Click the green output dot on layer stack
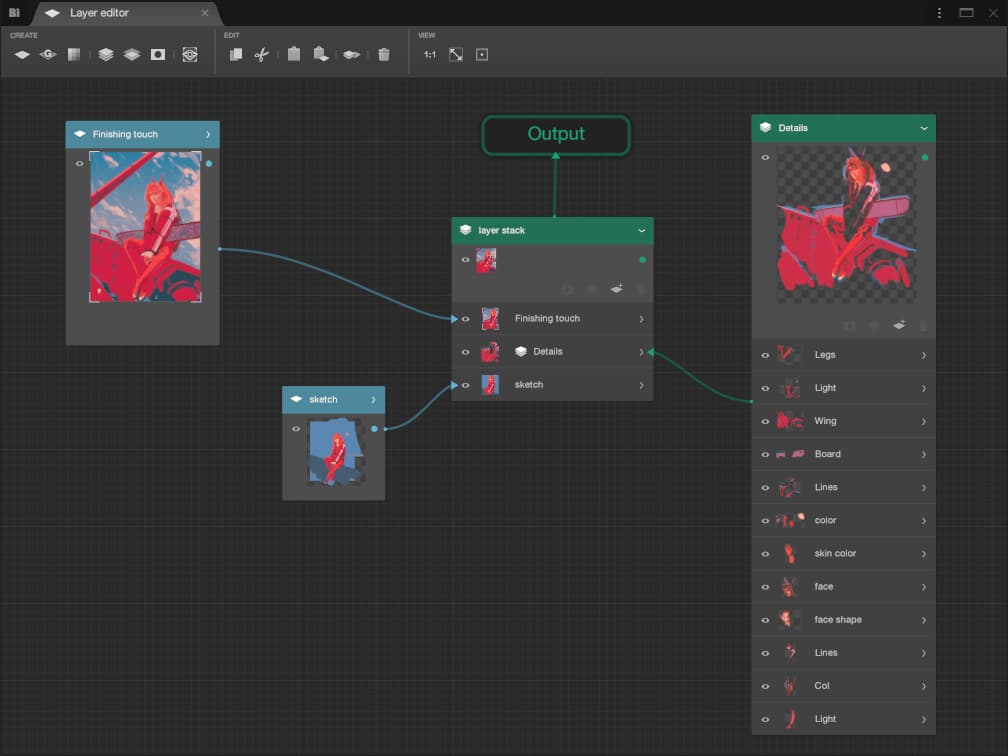This screenshot has height=756, width=1008. (x=642, y=260)
